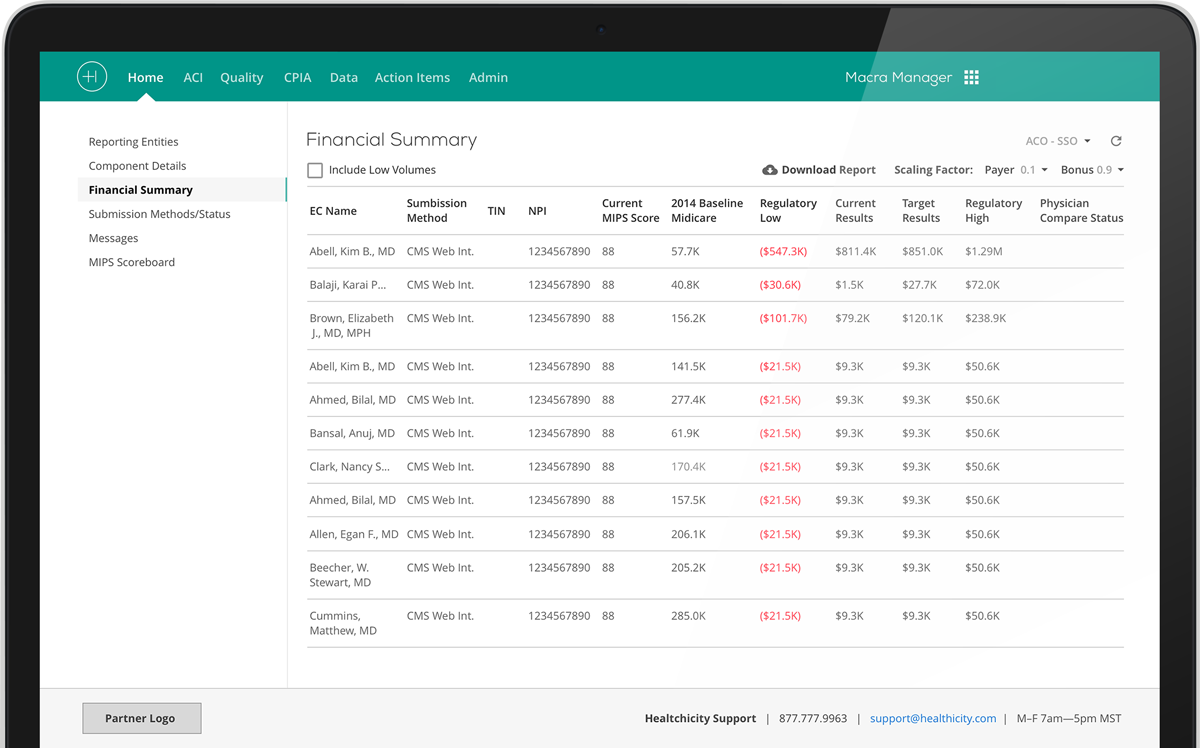Open the Bonus scaling factor dropdown
The image size is (1200, 748).
click(1092, 170)
